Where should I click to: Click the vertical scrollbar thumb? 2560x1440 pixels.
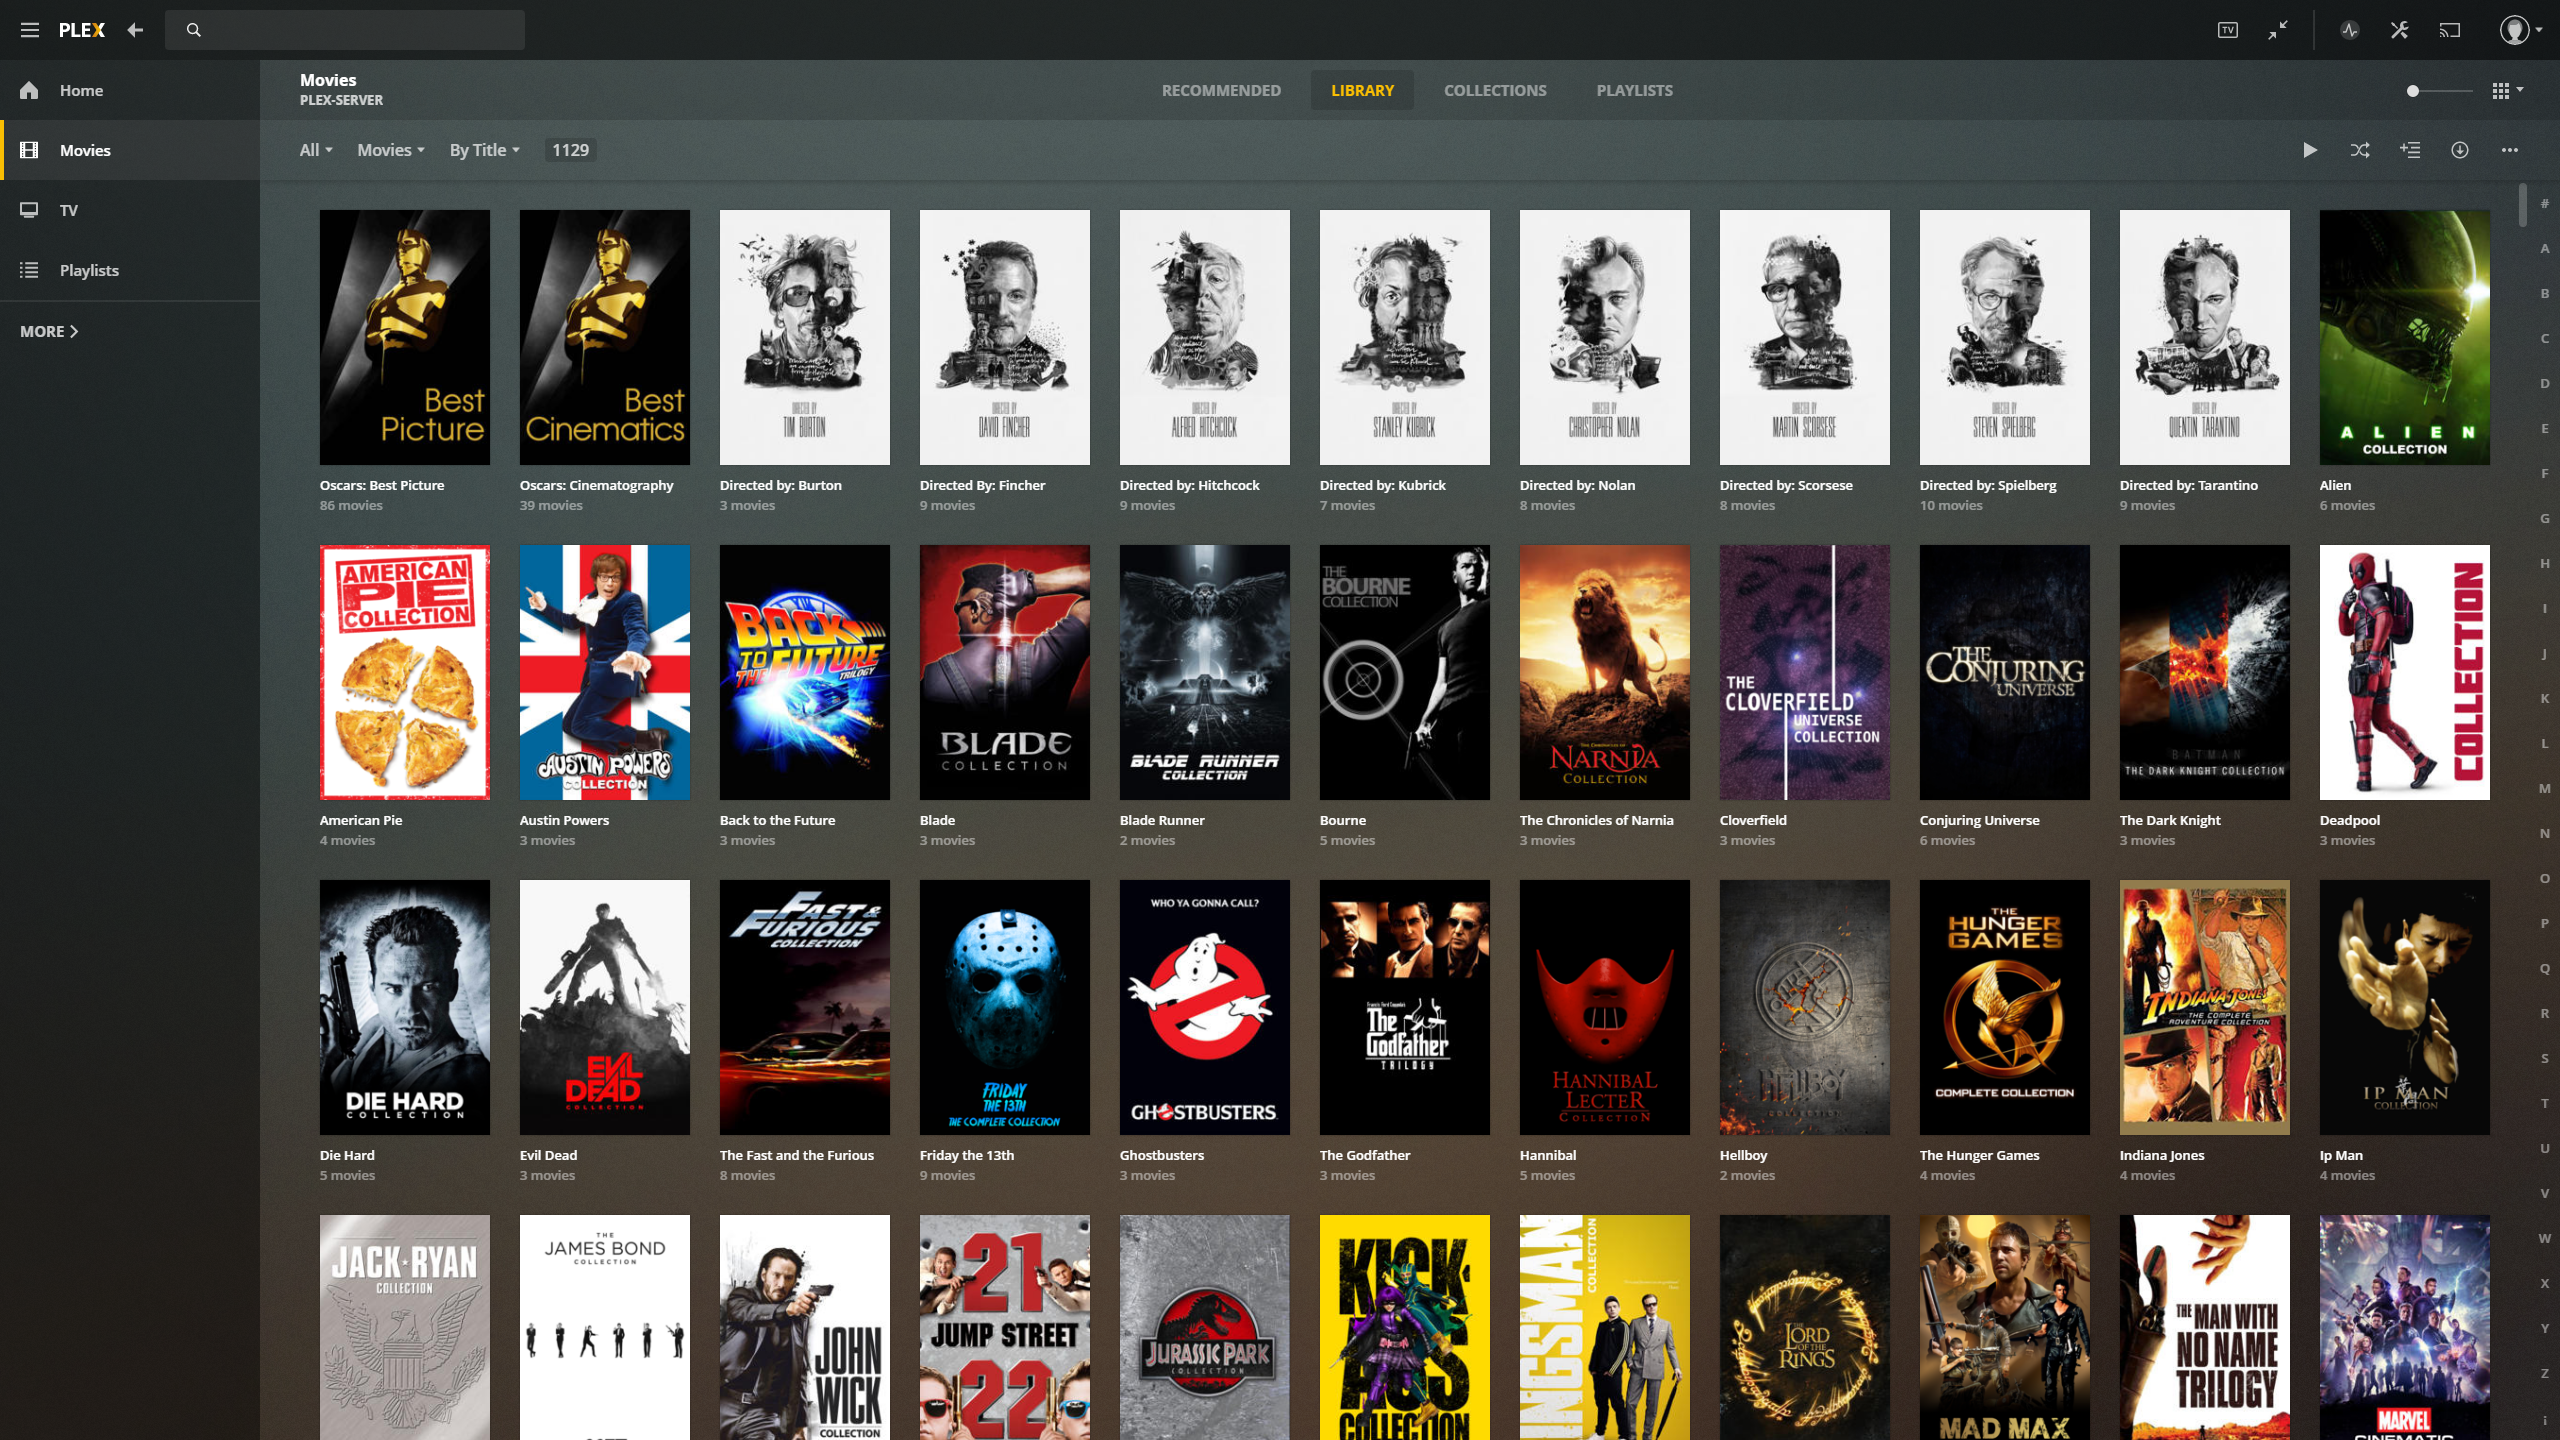pyautogui.click(x=2523, y=205)
